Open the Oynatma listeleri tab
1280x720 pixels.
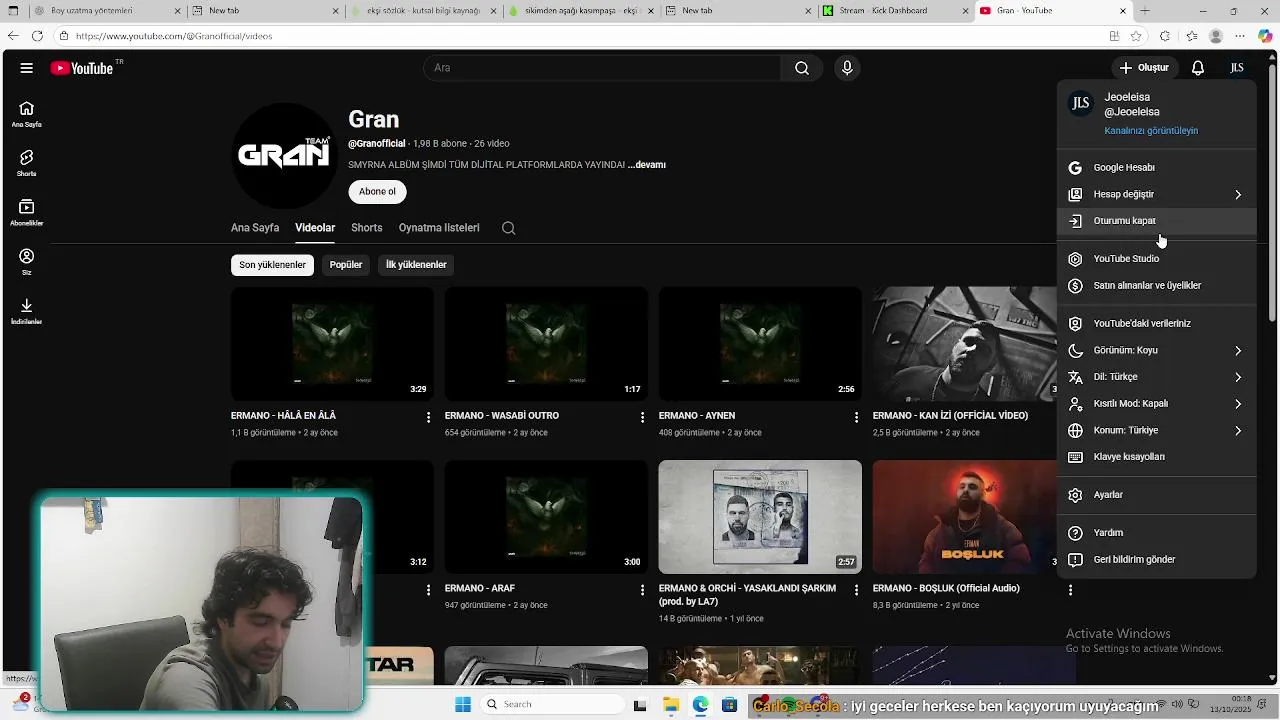click(x=439, y=228)
